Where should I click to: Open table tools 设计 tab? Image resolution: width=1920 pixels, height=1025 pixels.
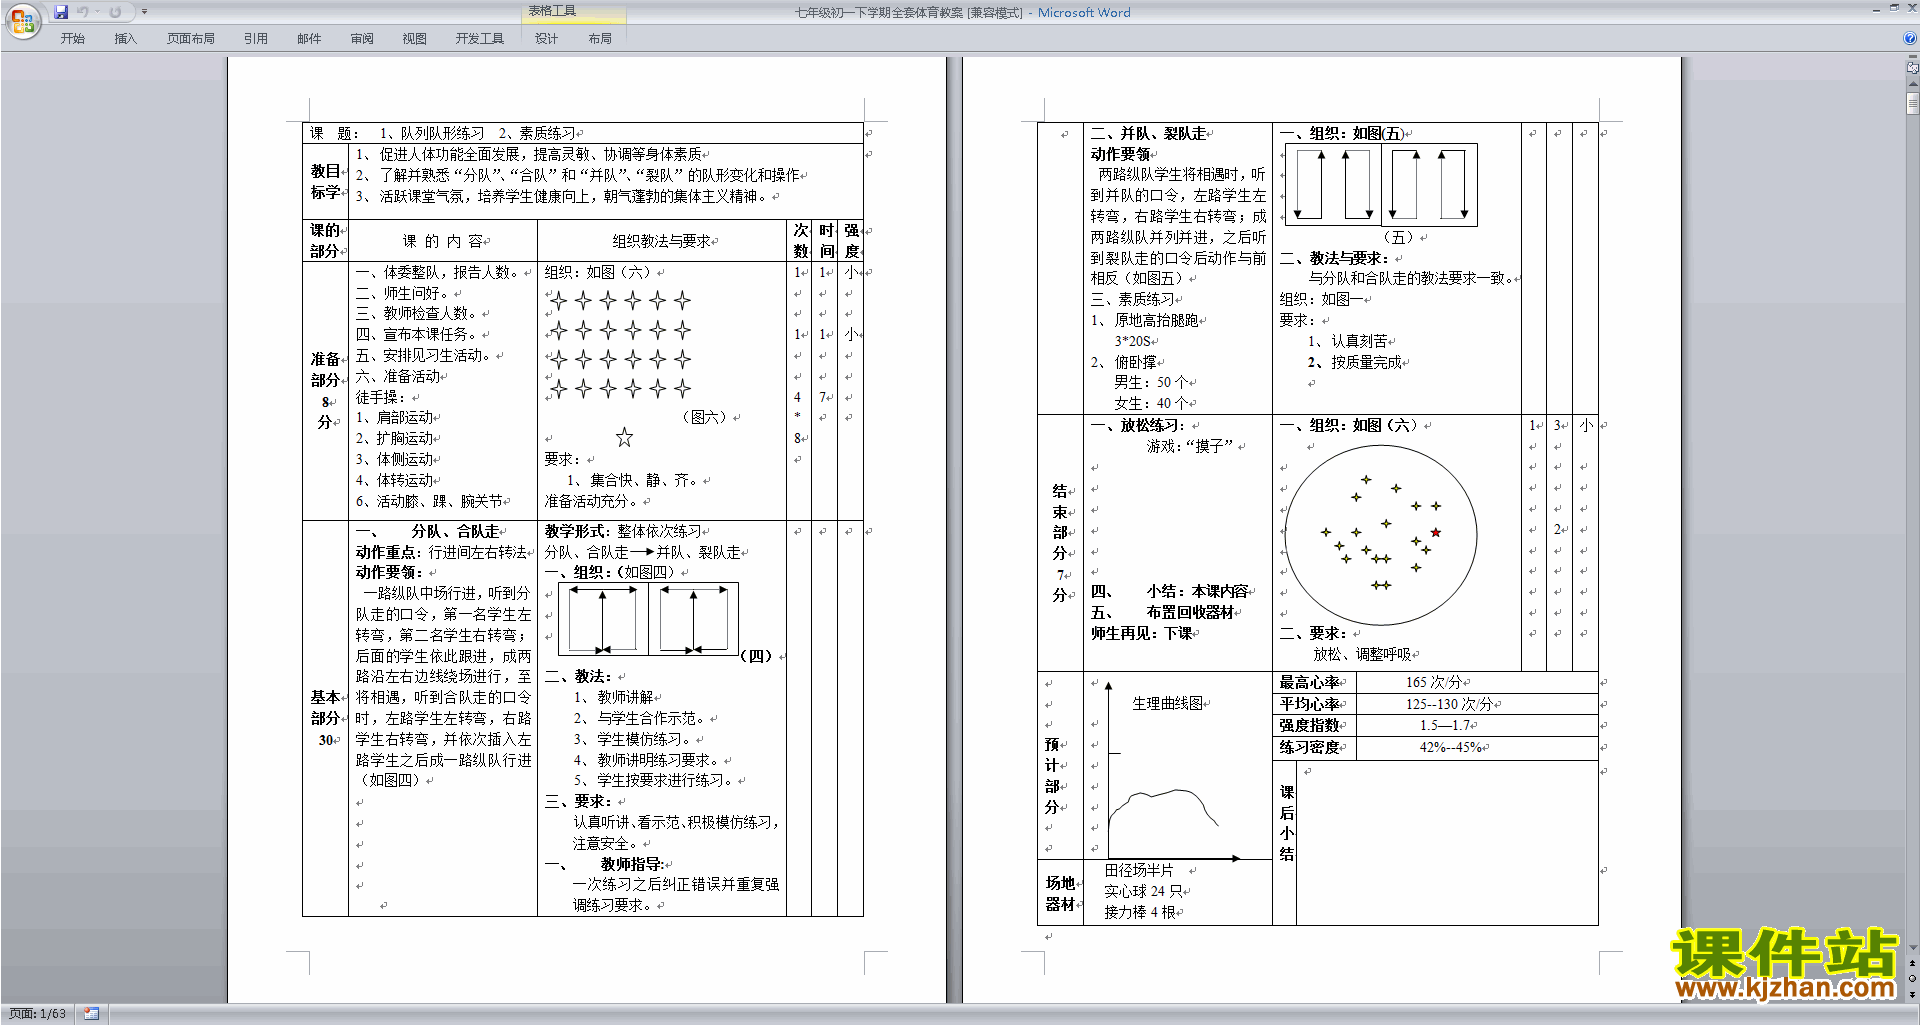[x=546, y=39]
